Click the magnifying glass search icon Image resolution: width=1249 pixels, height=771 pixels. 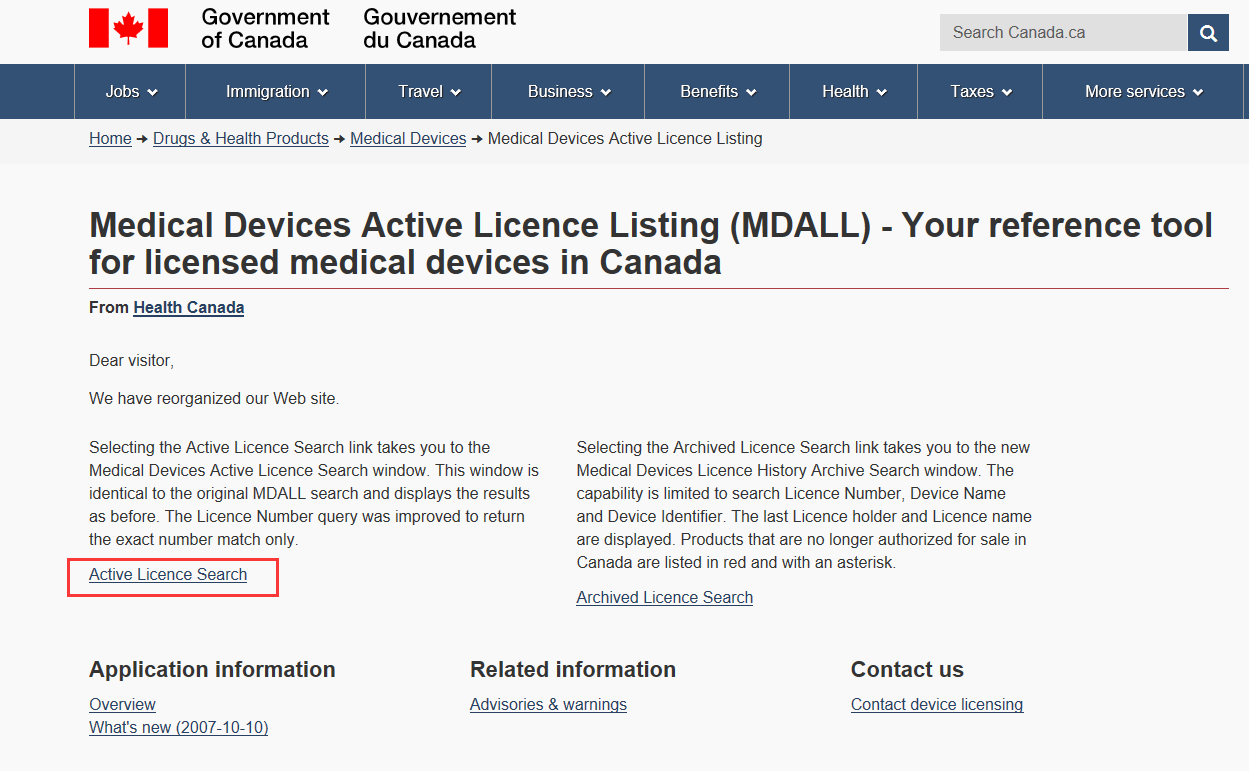tap(1208, 33)
